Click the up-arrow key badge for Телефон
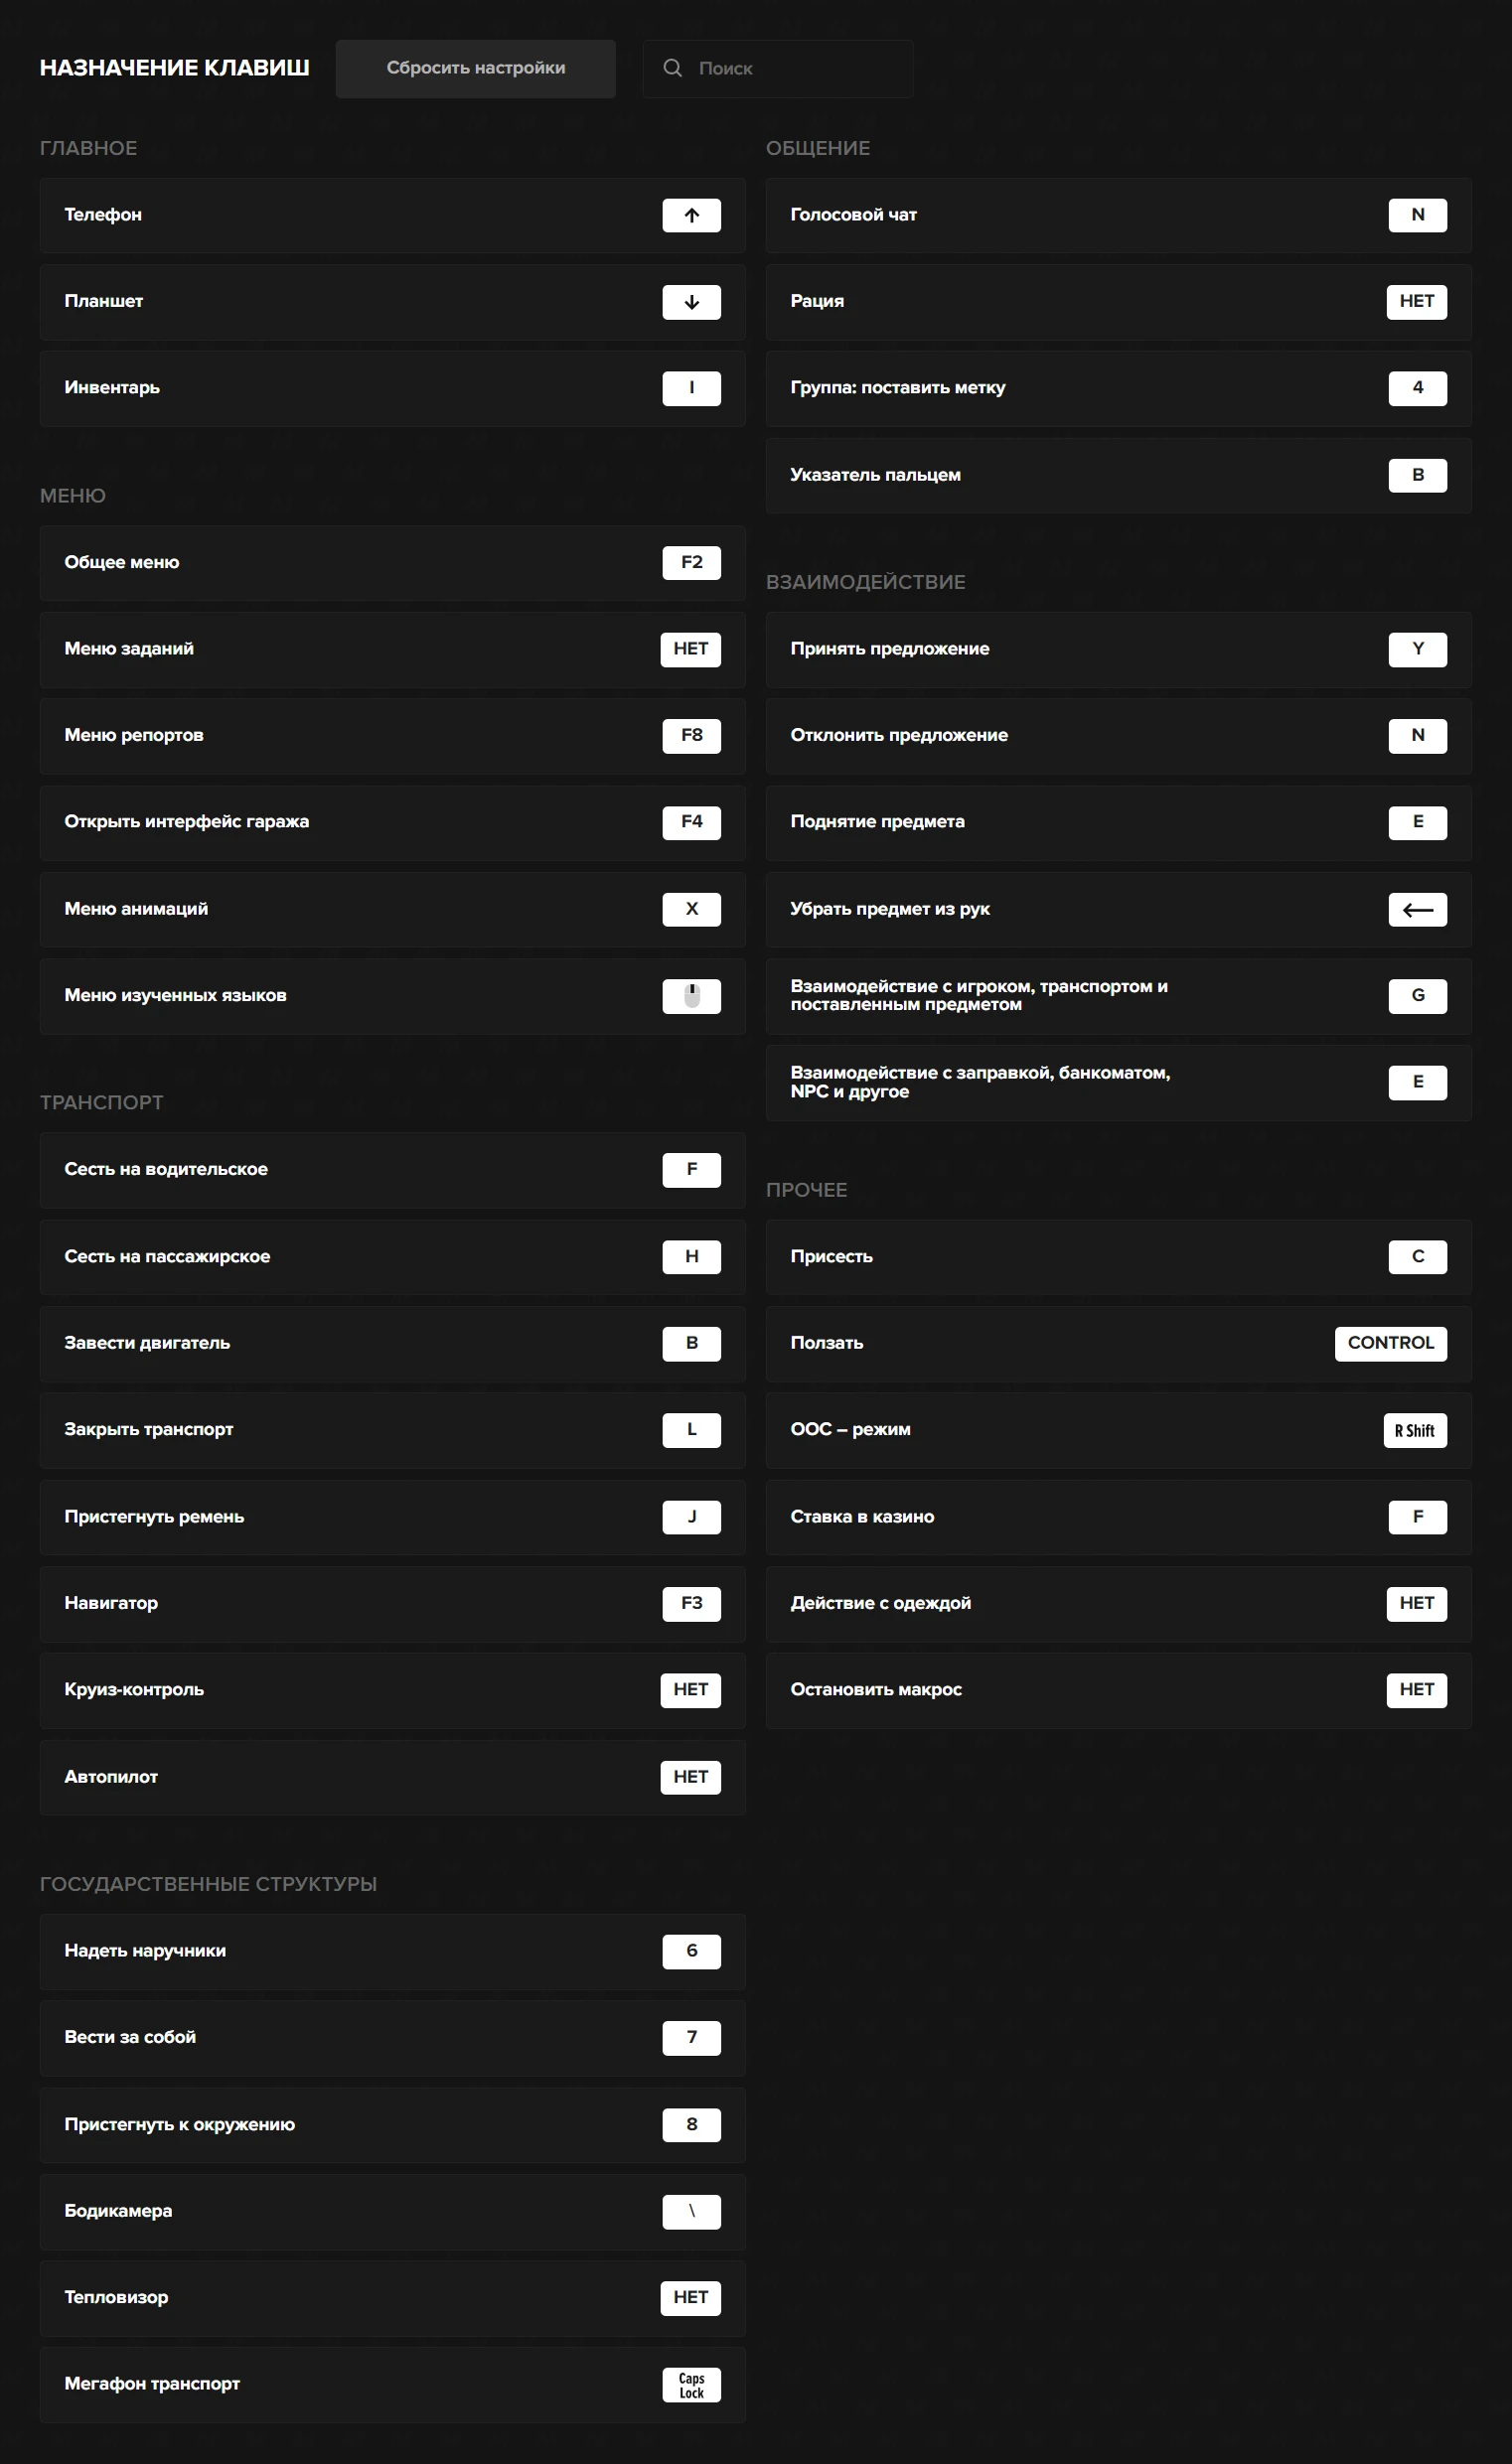 [x=691, y=215]
